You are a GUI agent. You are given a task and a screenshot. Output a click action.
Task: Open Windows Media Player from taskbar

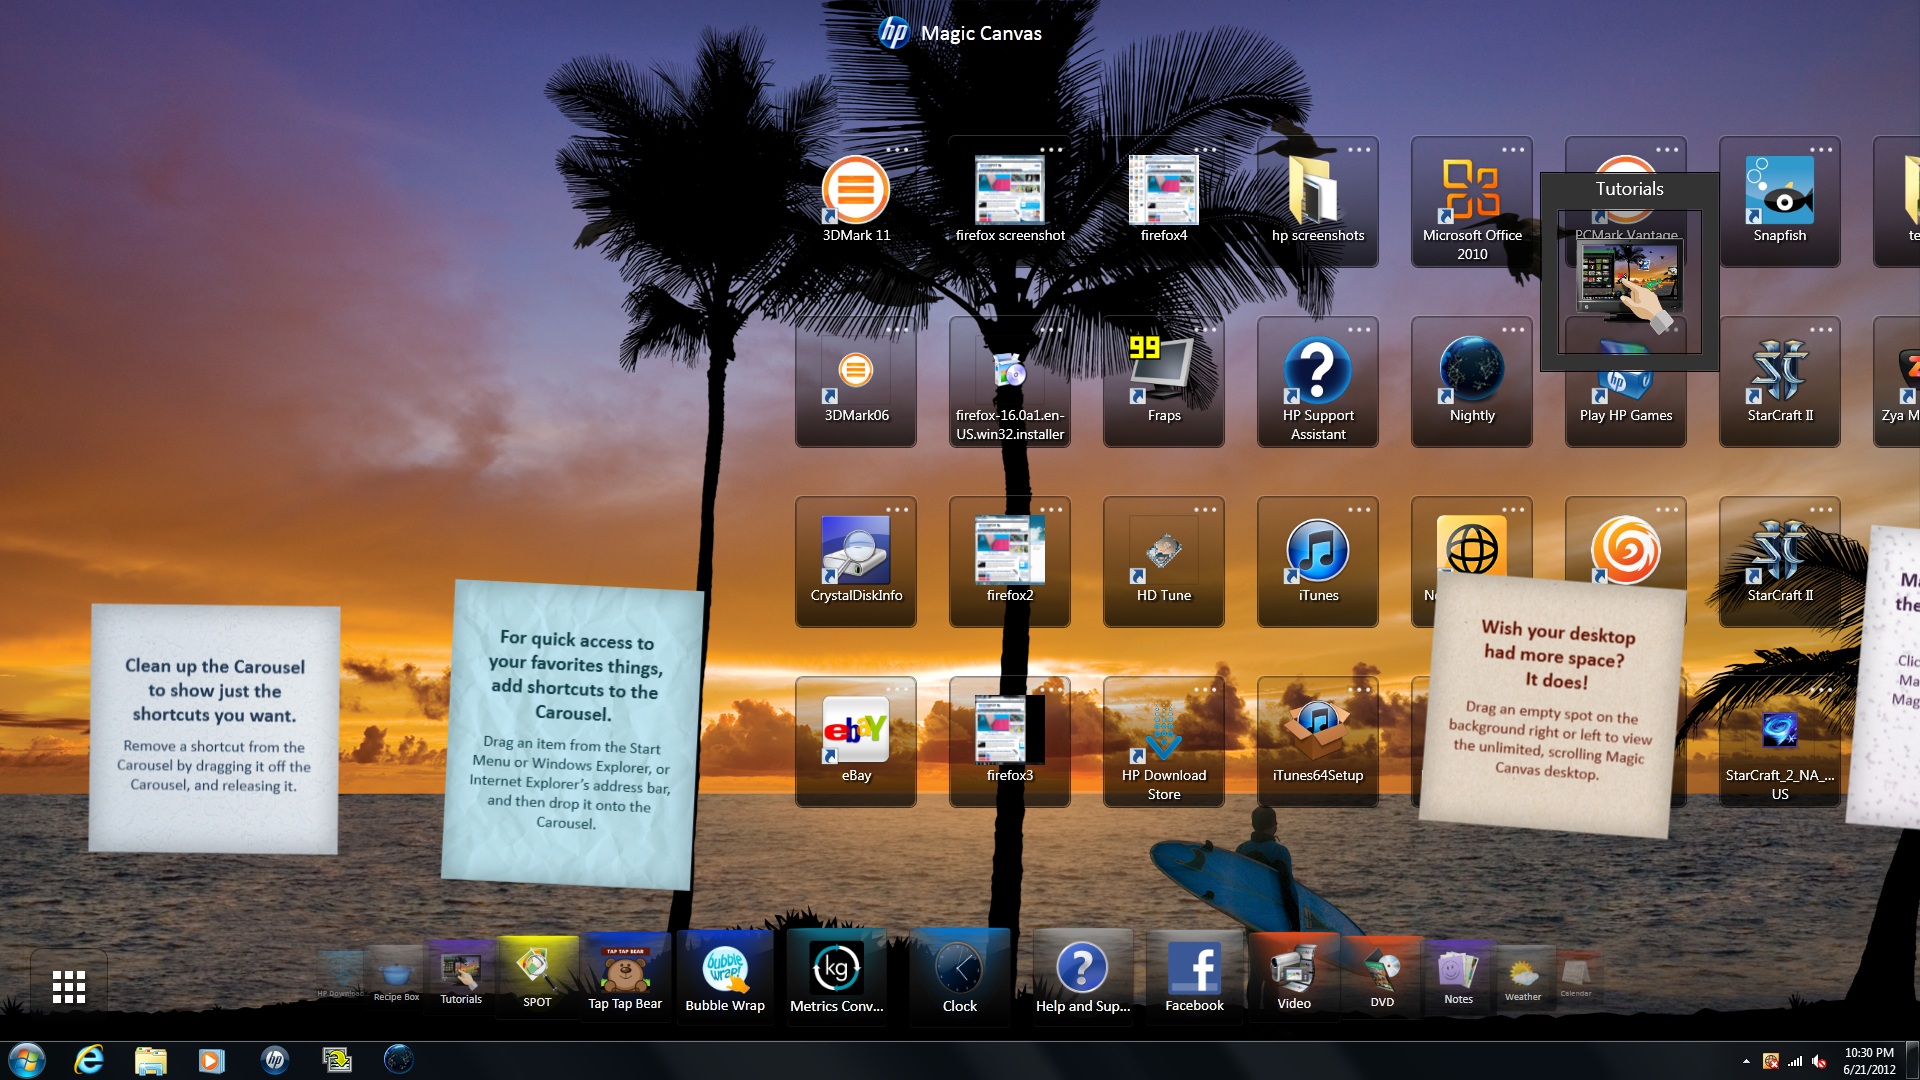coord(212,1060)
